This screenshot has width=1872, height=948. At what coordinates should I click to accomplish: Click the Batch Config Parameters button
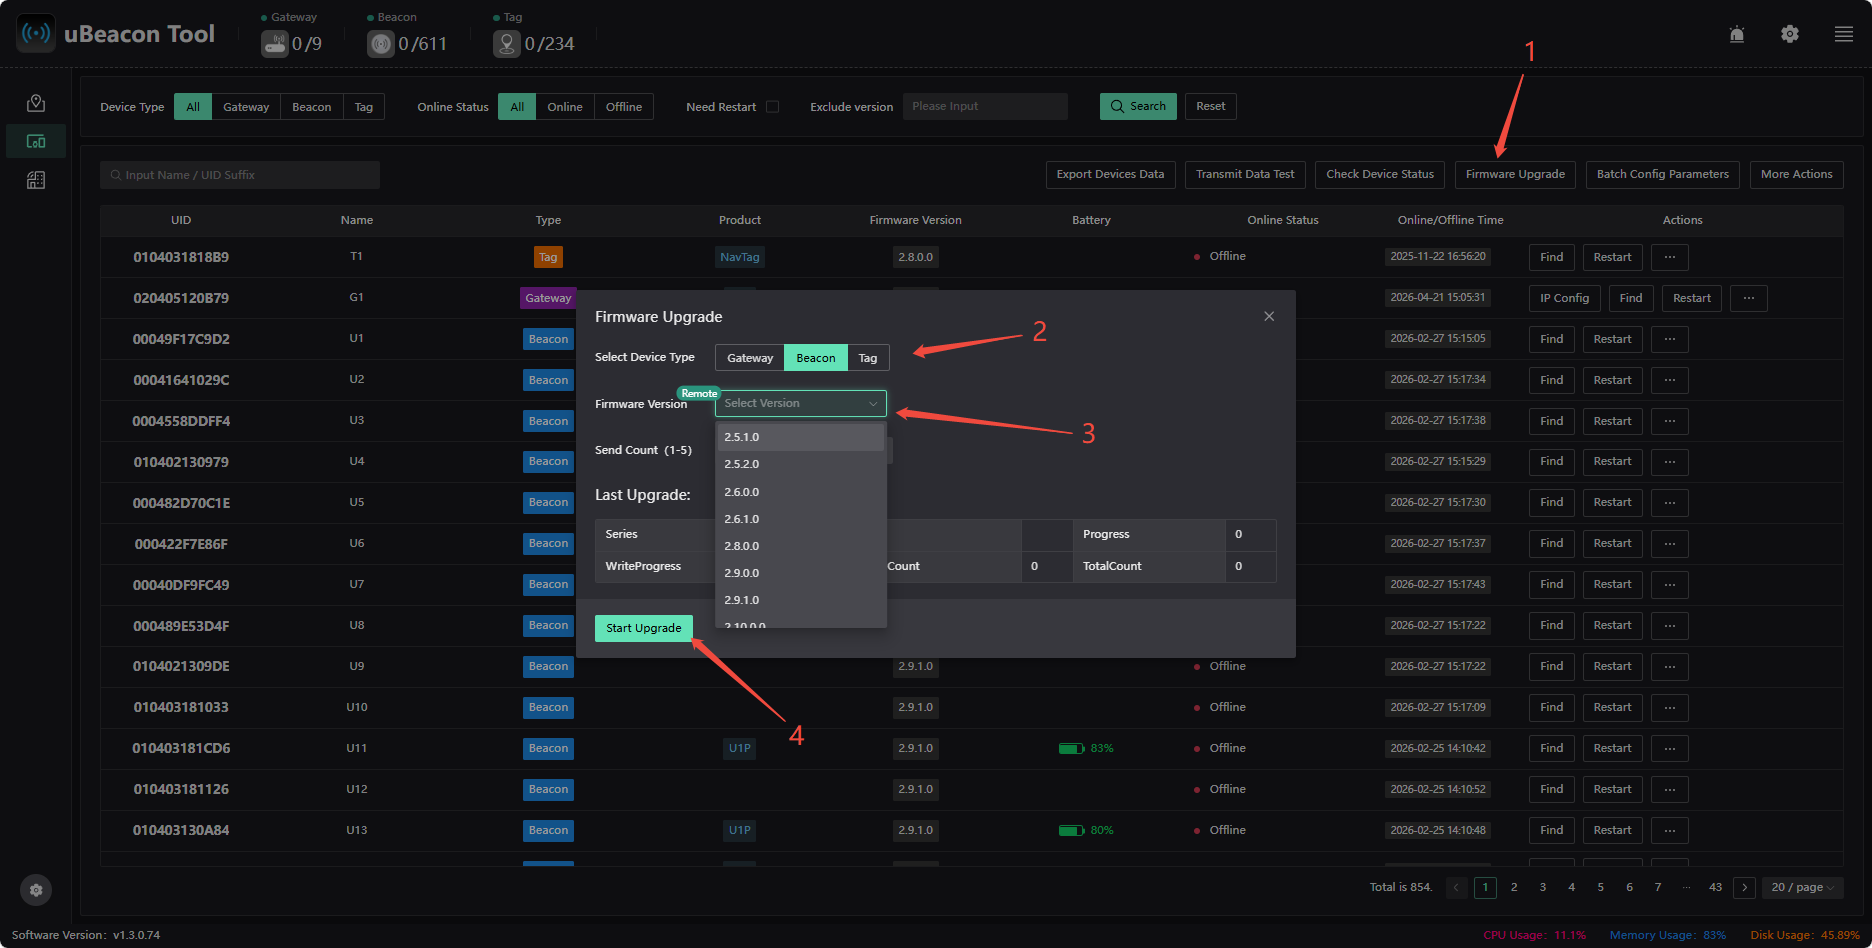click(x=1663, y=174)
